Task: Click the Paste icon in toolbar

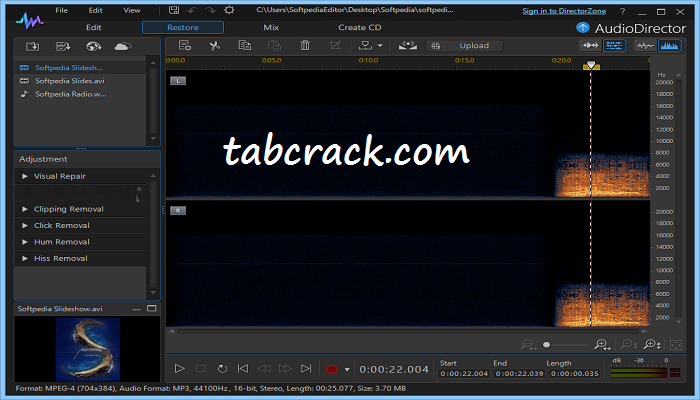Action: (x=274, y=46)
